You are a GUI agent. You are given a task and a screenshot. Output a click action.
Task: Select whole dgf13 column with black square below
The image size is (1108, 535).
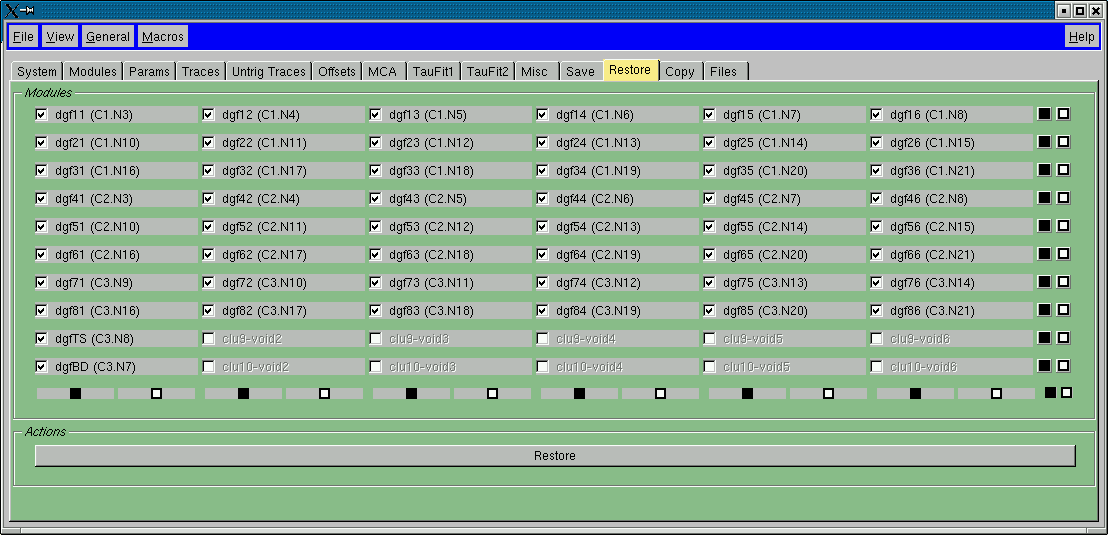point(411,394)
